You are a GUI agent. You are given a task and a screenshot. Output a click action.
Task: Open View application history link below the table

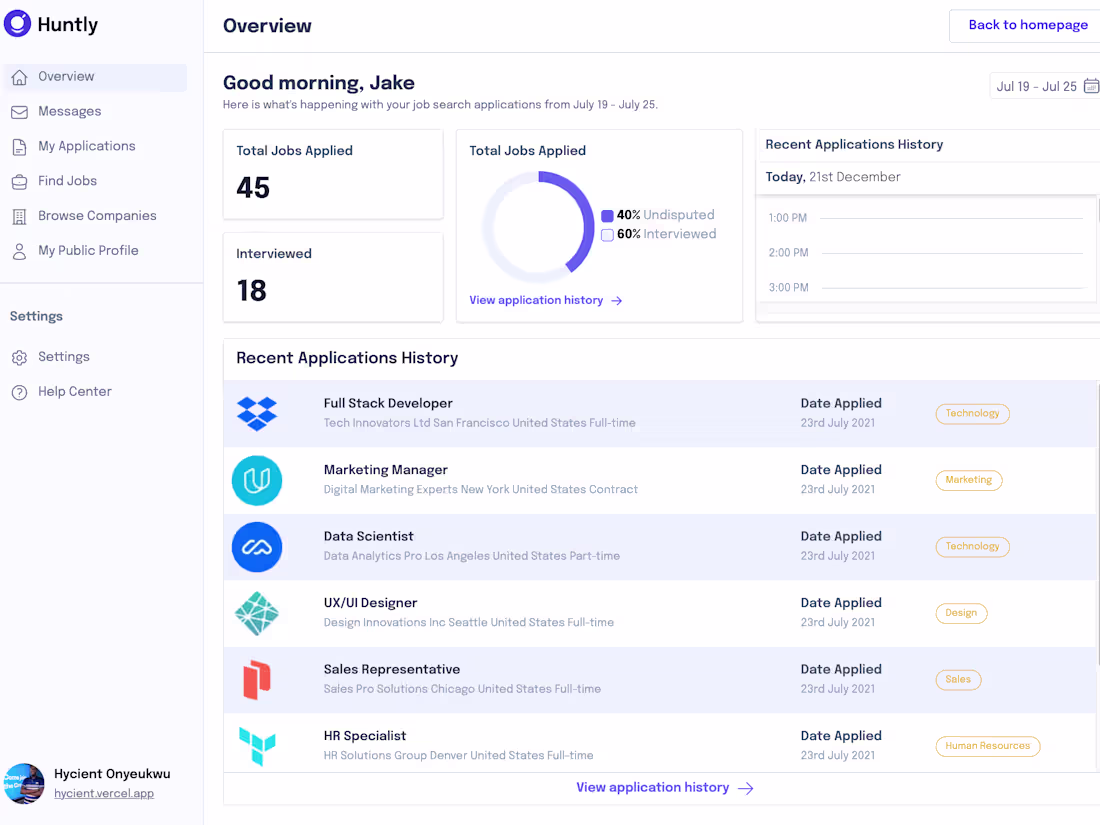click(664, 788)
